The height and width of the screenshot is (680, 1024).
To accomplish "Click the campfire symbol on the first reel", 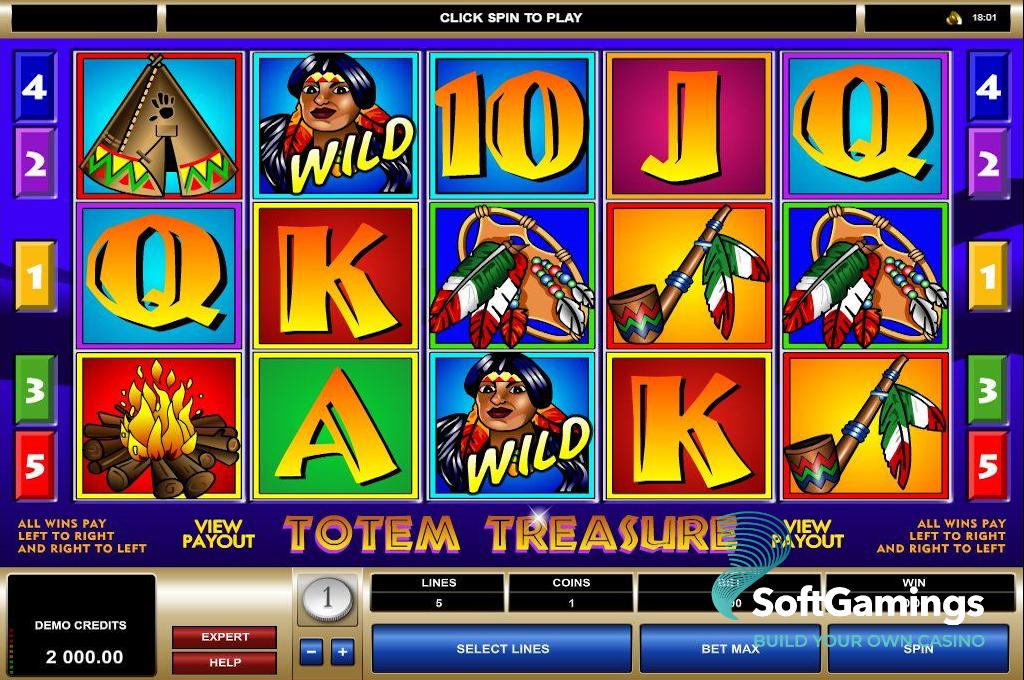I will (159, 426).
